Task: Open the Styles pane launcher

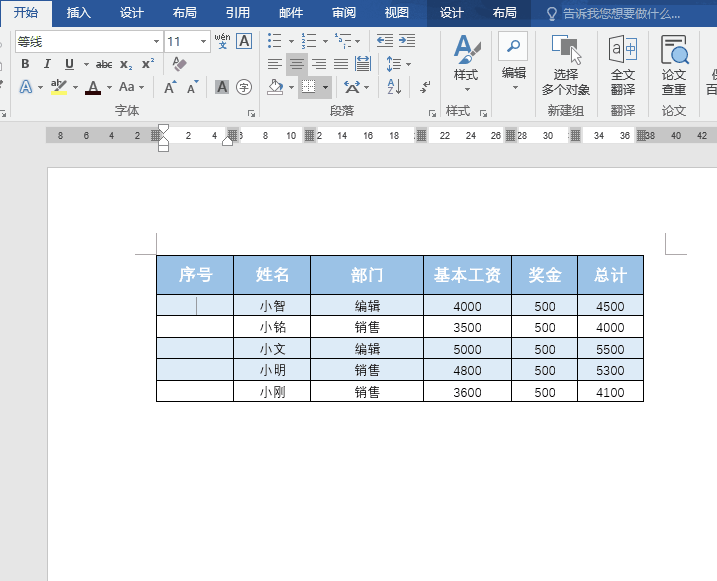Action: tap(483, 113)
